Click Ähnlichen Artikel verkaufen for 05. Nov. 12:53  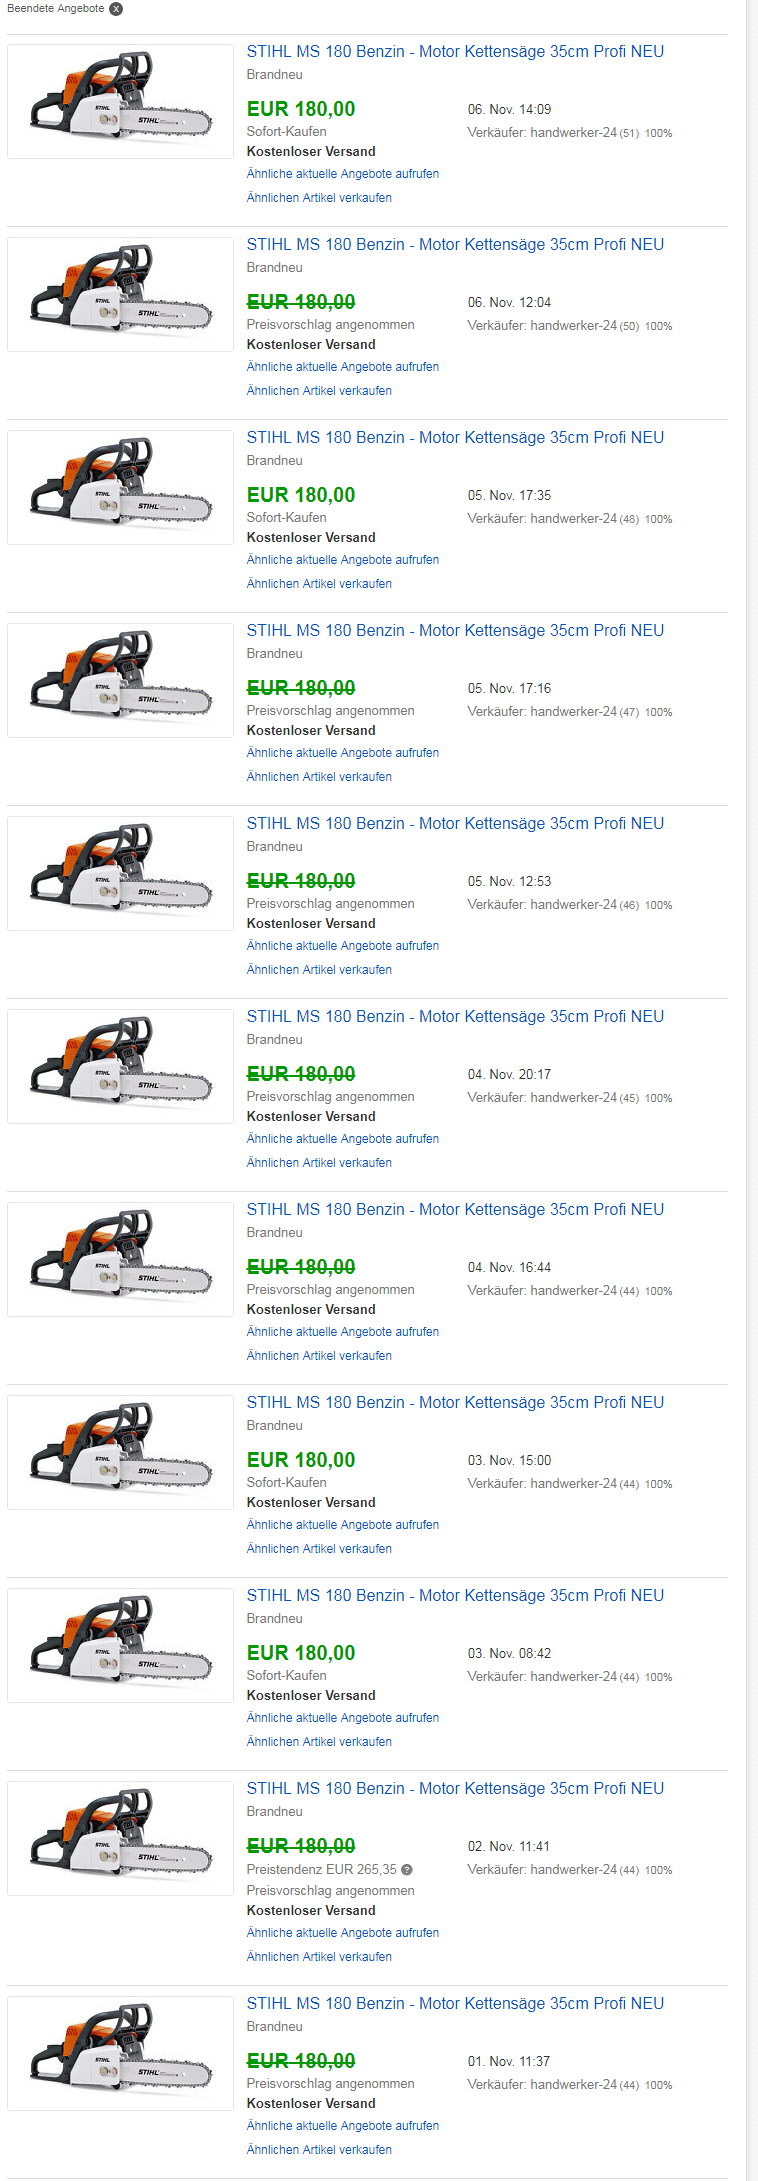319,970
